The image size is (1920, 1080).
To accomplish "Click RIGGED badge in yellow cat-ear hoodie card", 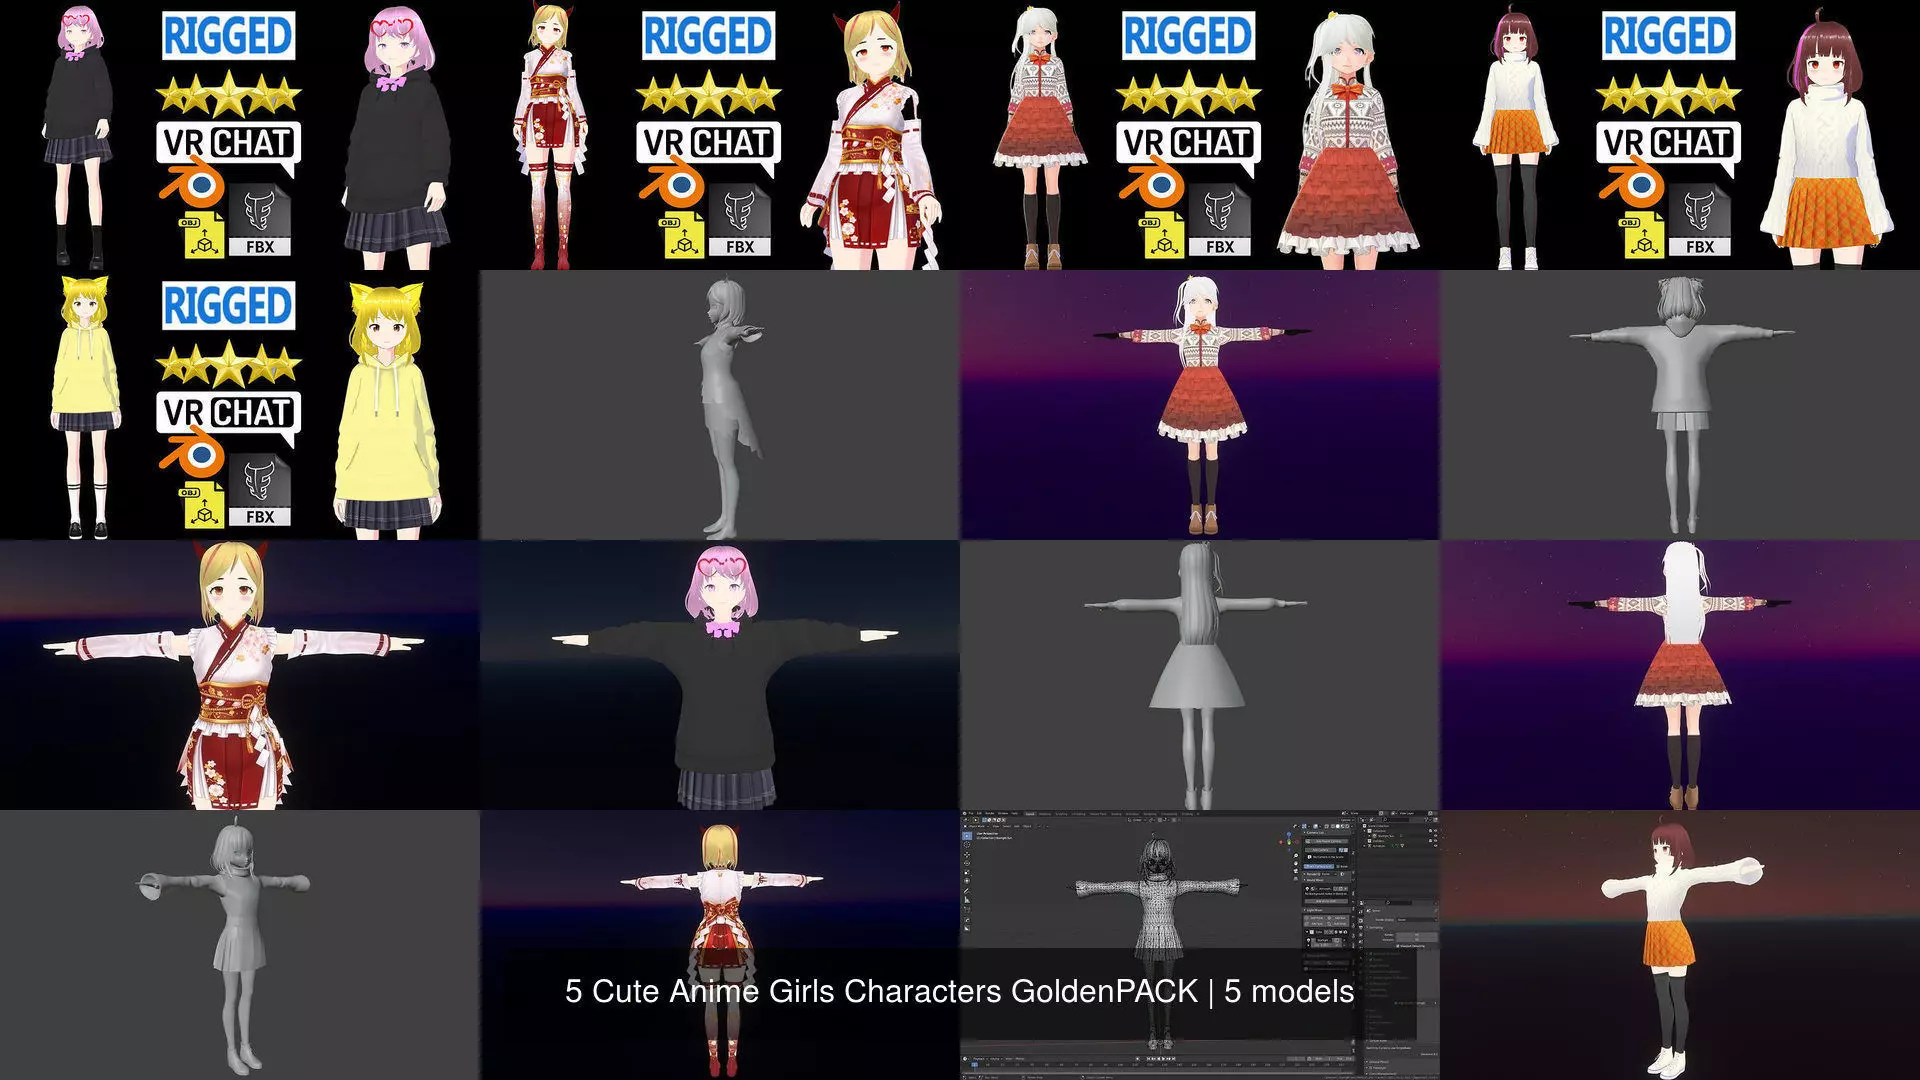I will coord(229,307).
